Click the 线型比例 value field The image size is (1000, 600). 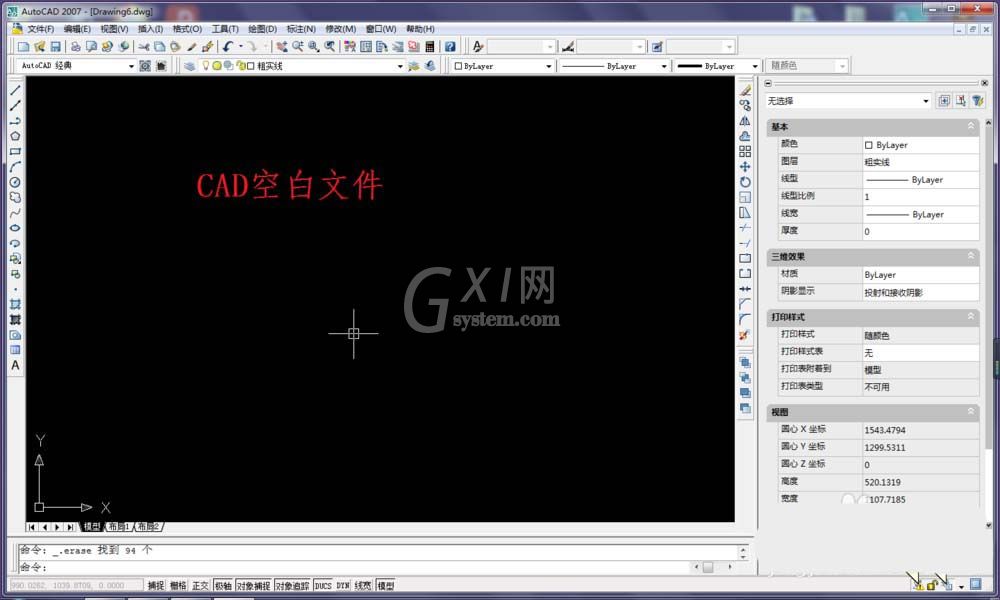pyautogui.click(x=920, y=196)
